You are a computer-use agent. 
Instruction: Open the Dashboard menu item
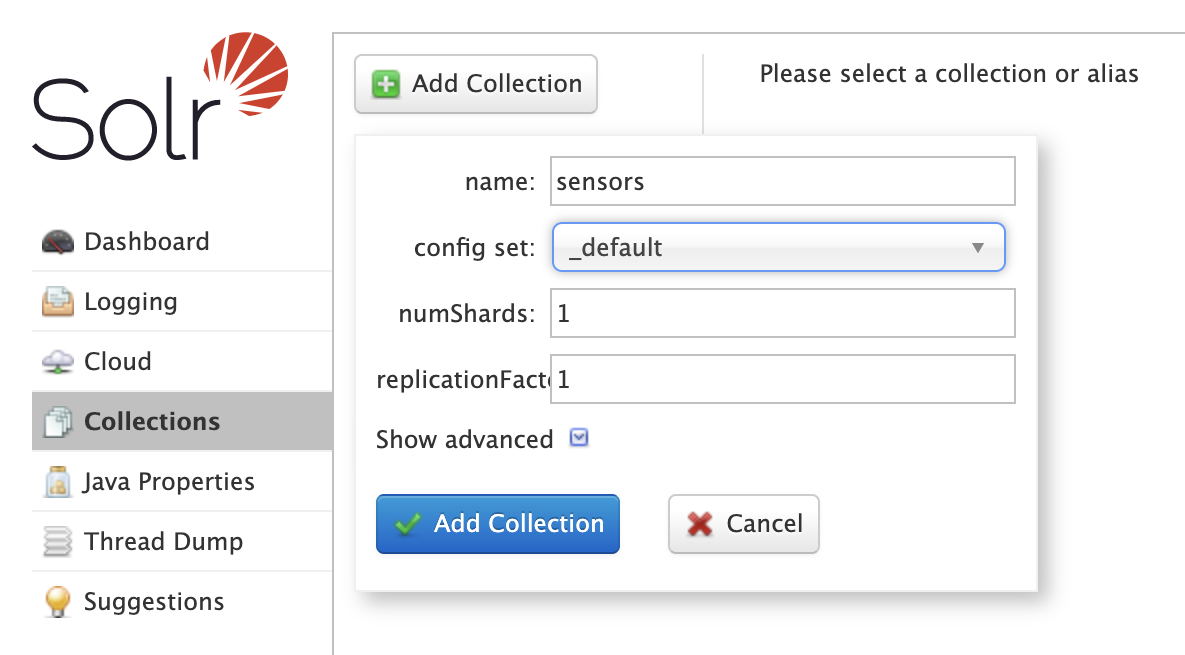tap(146, 242)
